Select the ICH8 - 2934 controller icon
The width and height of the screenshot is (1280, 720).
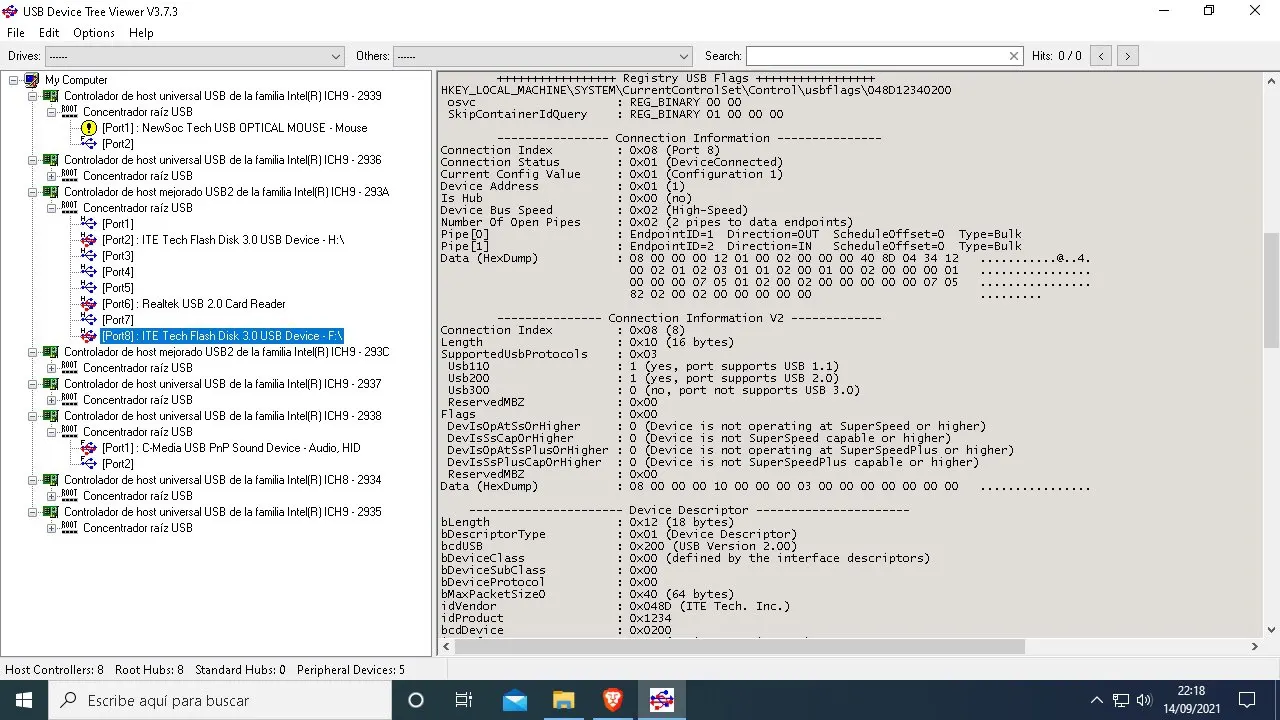tap(51, 480)
